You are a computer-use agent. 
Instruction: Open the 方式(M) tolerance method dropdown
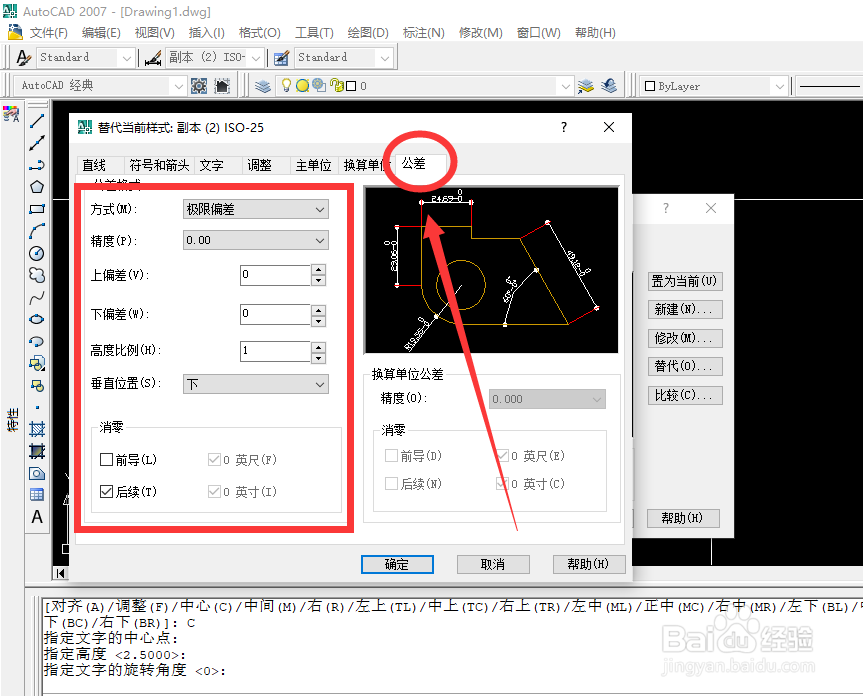[x=255, y=209]
